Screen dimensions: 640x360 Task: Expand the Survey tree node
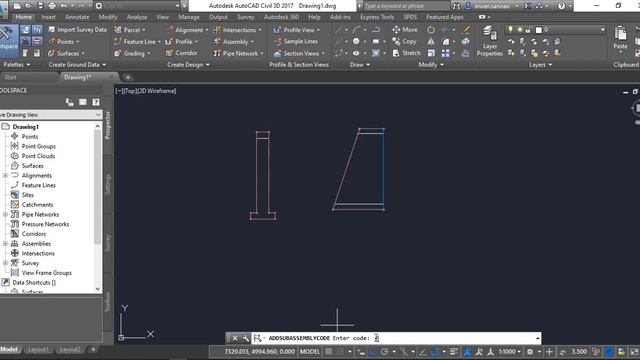tap(5, 263)
